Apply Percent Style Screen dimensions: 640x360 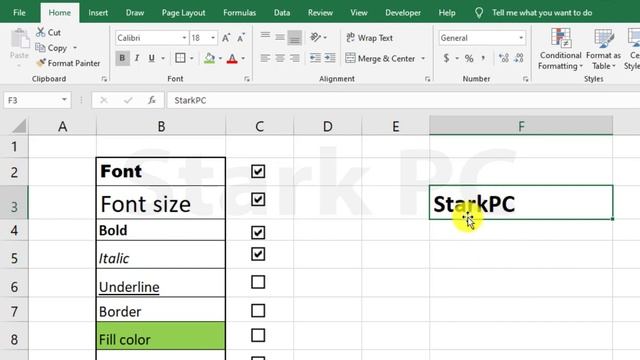469,58
